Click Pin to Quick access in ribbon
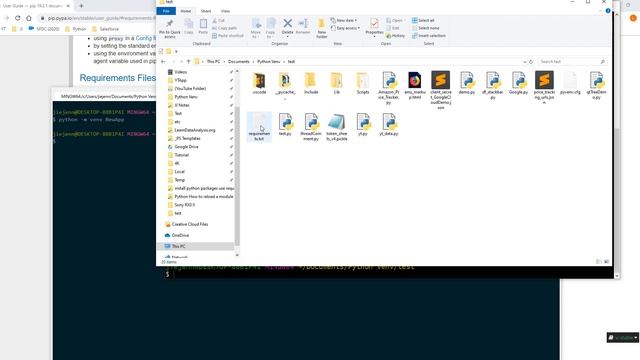This screenshot has width=640, height=360. [169, 29]
